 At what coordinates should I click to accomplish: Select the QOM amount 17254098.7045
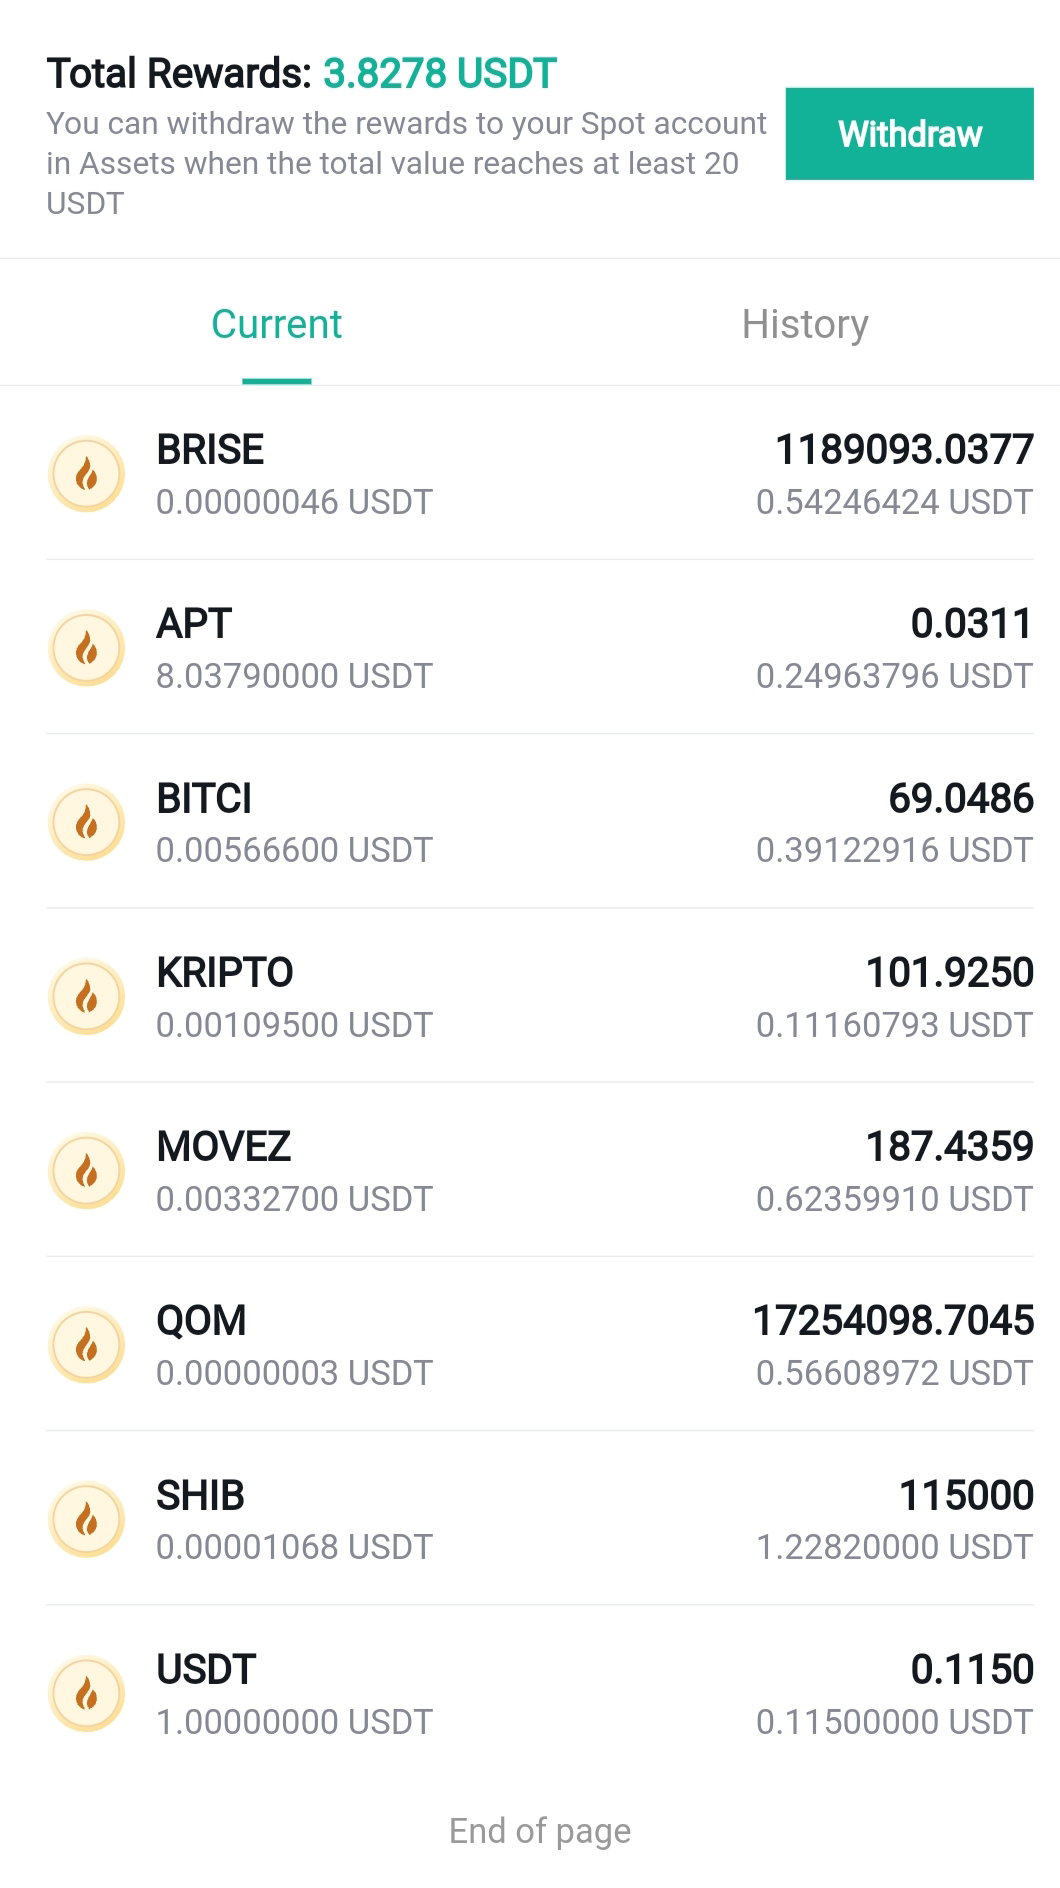coord(893,1320)
